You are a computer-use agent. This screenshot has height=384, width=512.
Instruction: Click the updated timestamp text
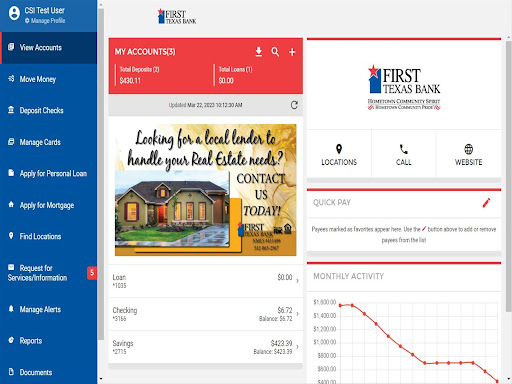pos(205,105)
